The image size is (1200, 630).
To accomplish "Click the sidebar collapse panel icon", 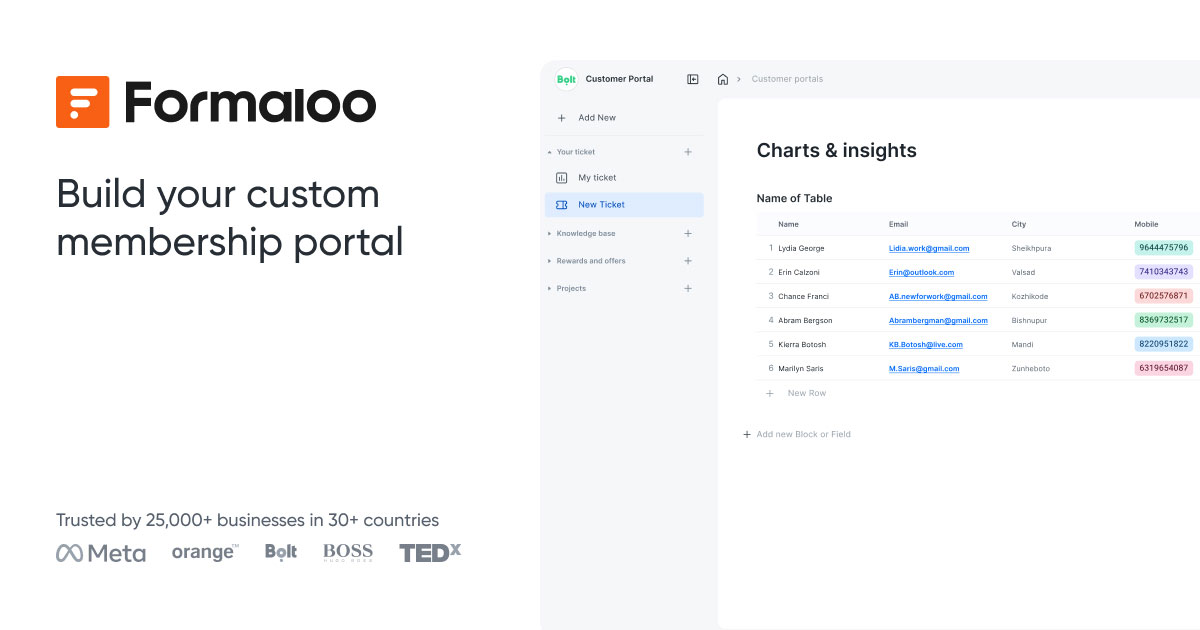I will click(x=692, y=78).
